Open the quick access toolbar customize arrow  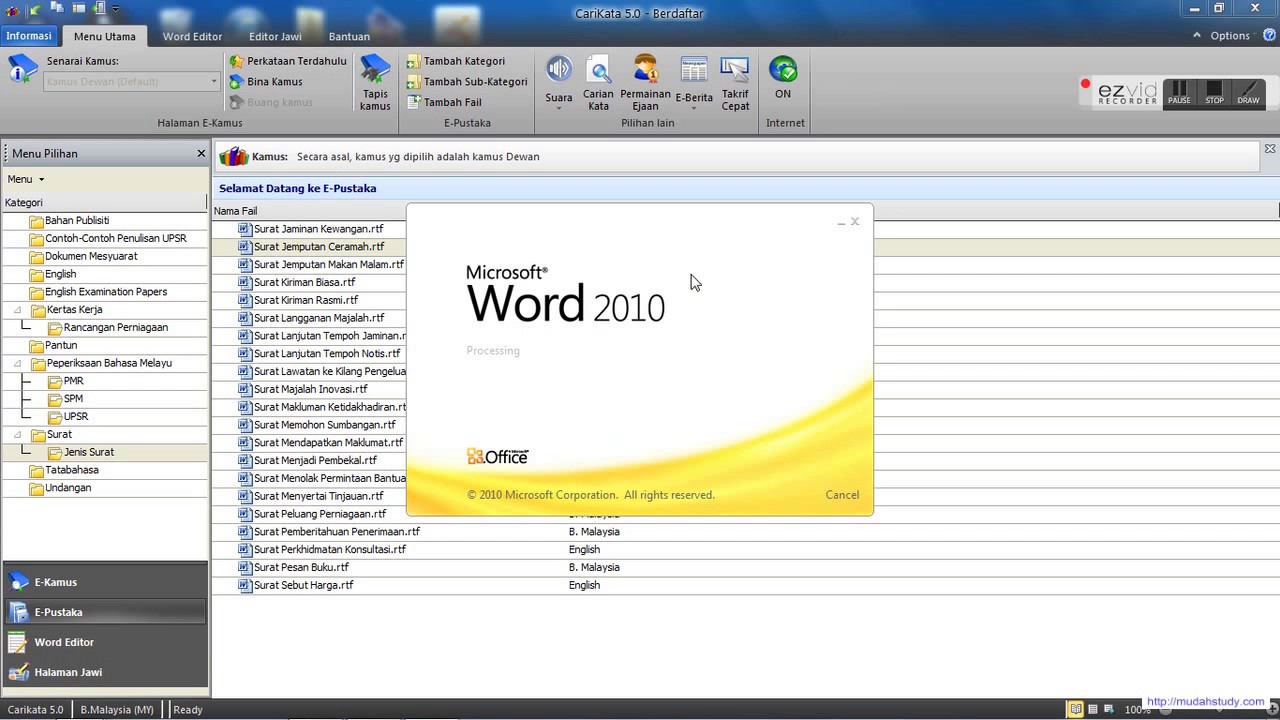pos(117,9)
